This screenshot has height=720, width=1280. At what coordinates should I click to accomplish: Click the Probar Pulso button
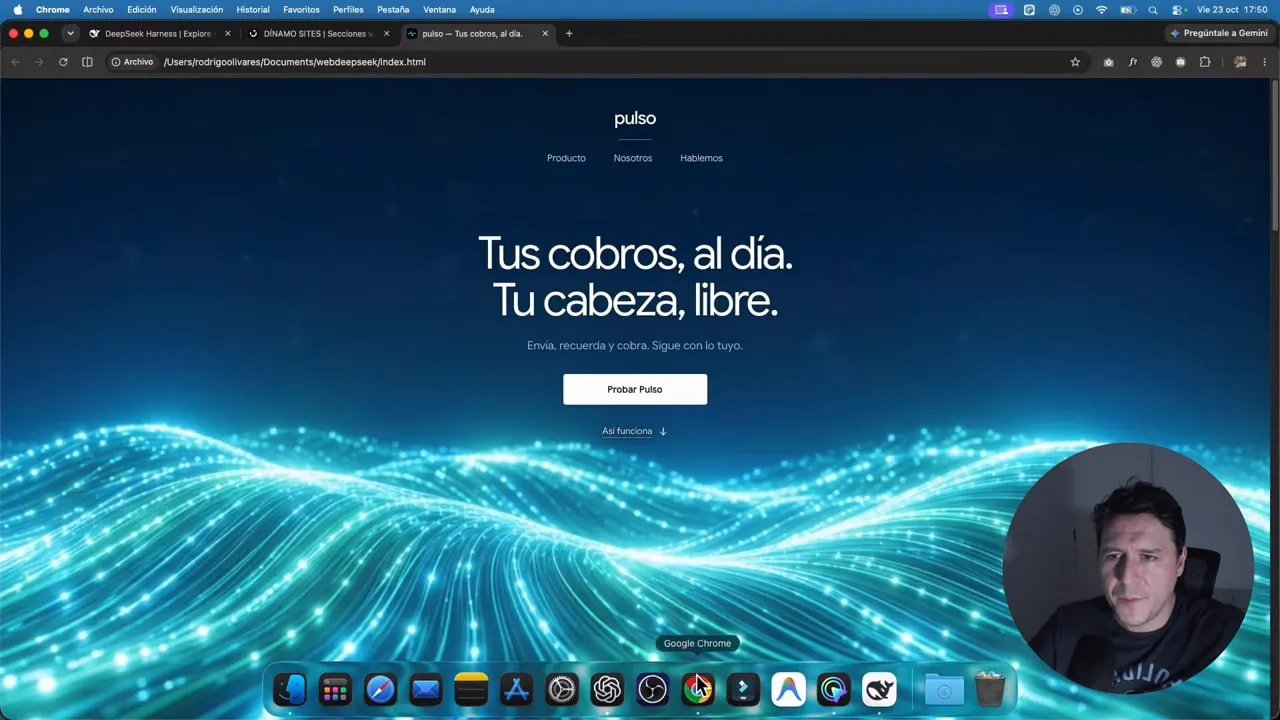click(635, 389)
